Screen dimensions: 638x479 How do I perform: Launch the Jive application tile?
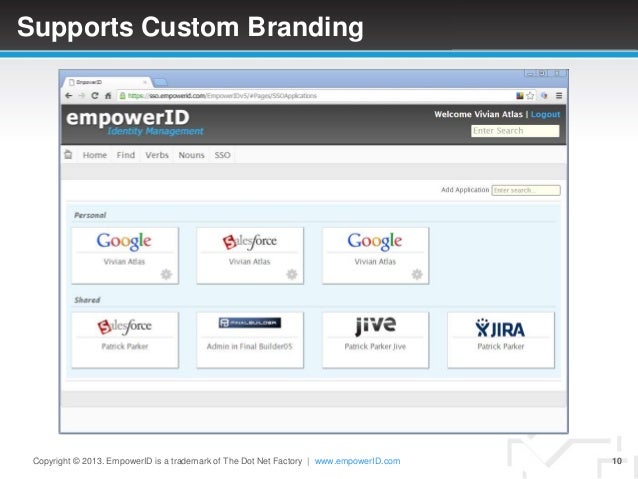375,340
